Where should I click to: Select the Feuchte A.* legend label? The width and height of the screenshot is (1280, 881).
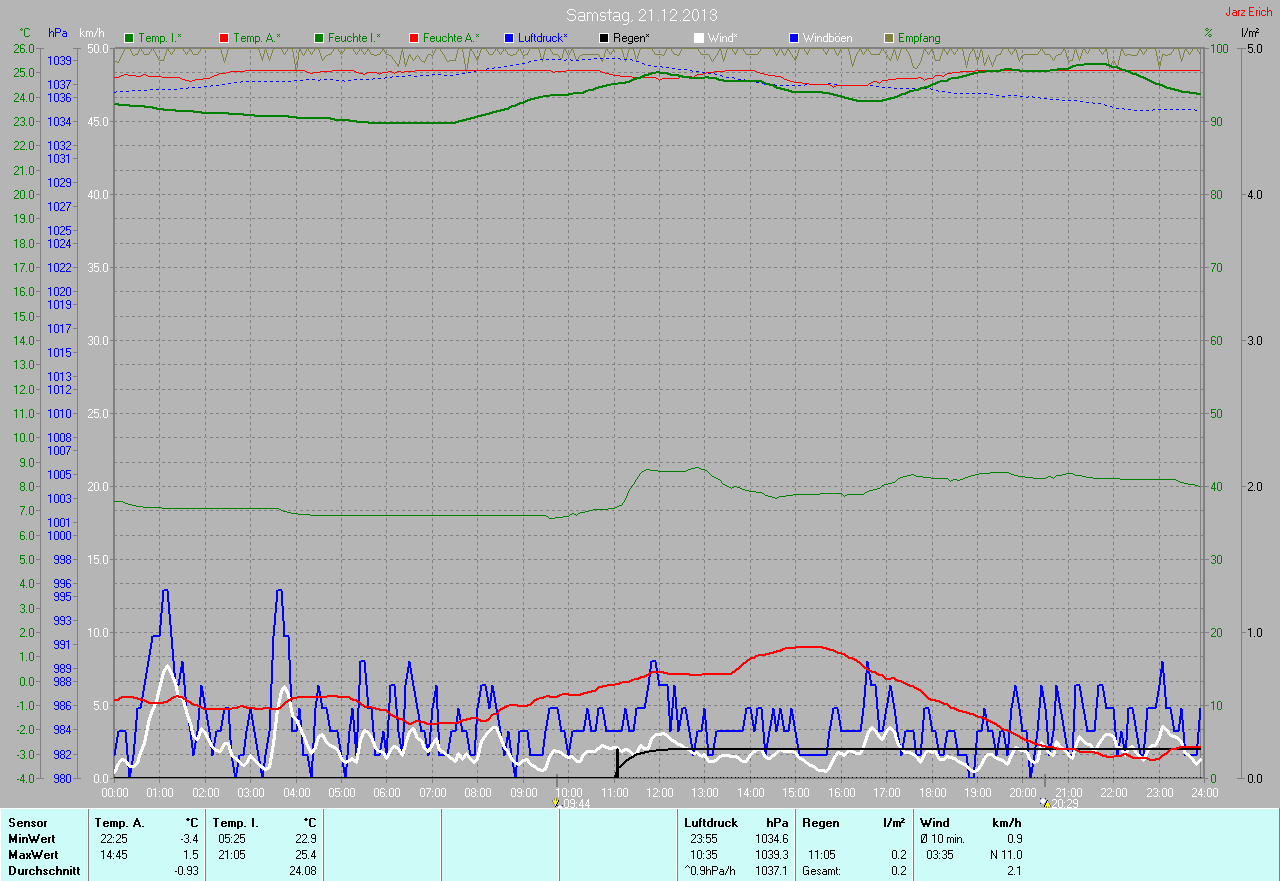pyautogui.click(x=451, y=38)
